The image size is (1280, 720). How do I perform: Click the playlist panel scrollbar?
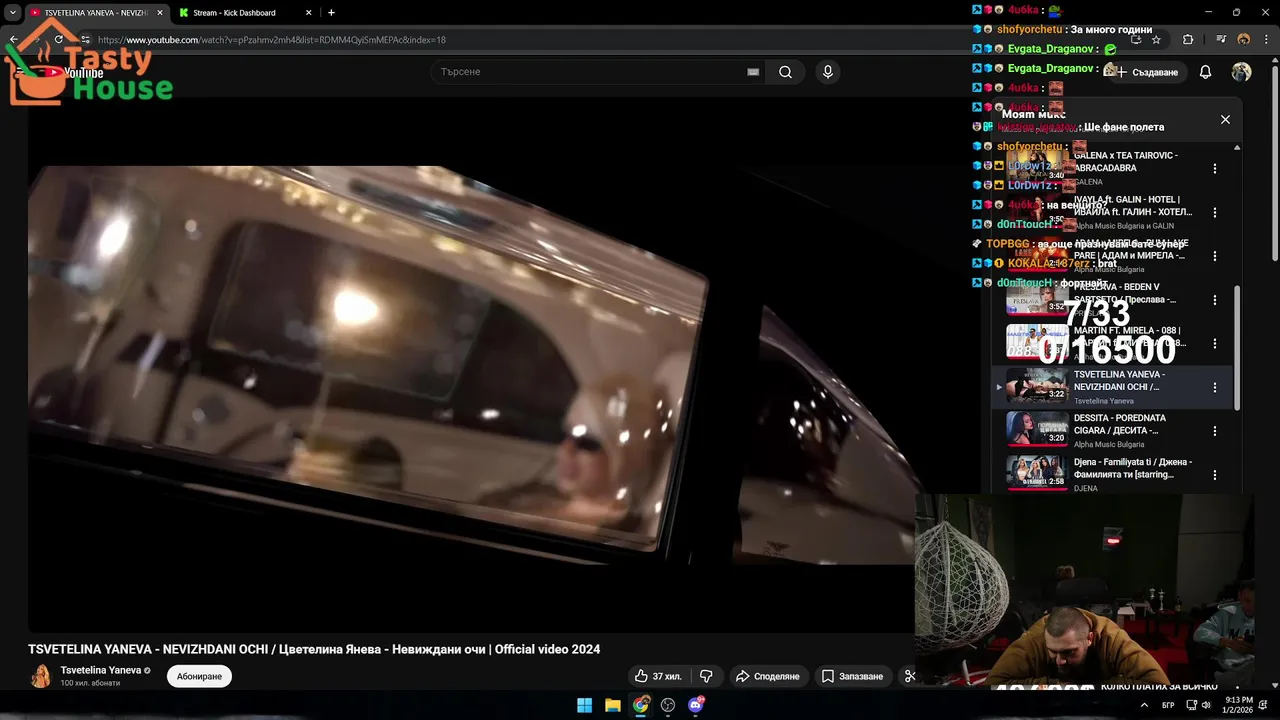pos(1237,346)
